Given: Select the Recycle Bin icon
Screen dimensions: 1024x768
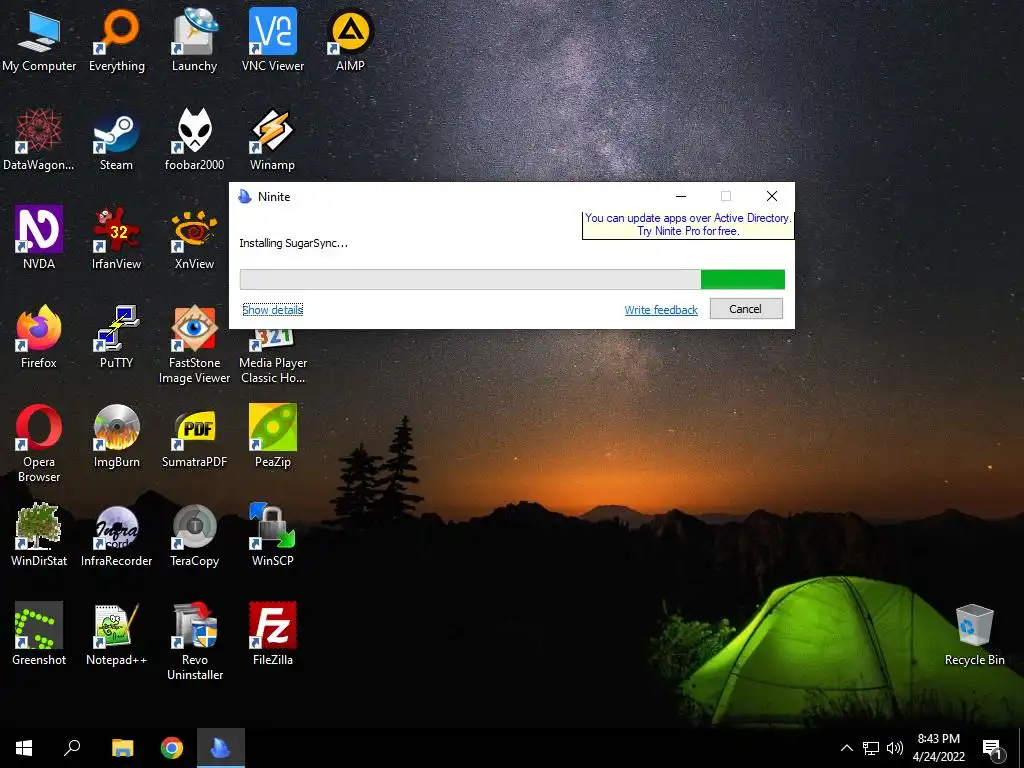Looking at the screenshot, I should coord(974,635).
